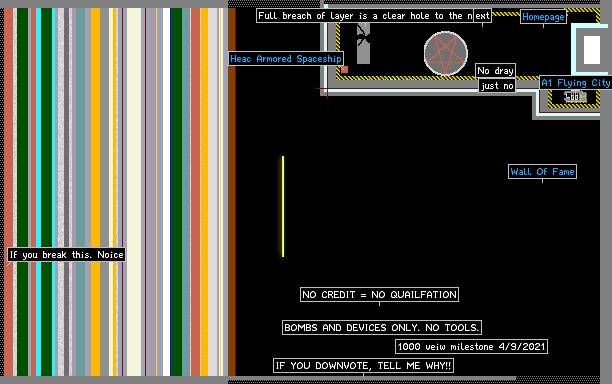Viewport: 612px width, 384px height.
Task: Click 'BOMBS AND DEVICES ONLY. NO TOOLS.' sign
Action: (x=382, y=327)
